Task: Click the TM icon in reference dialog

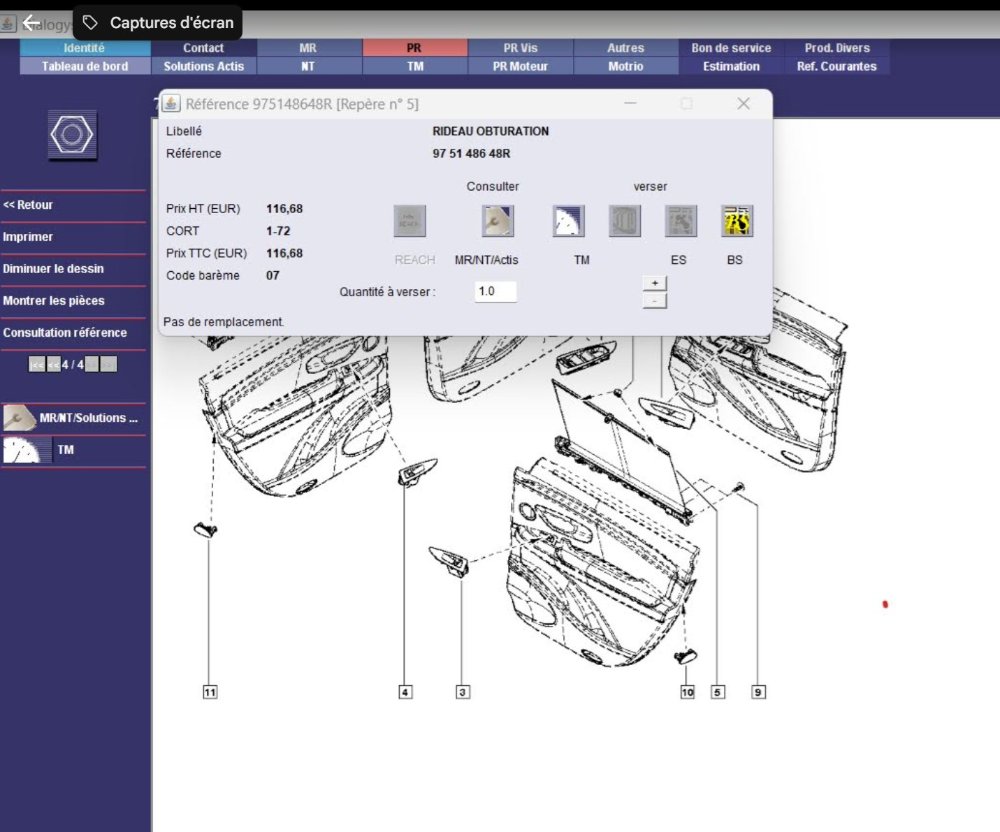Action: pyautogui.click(x=568, y=221)
